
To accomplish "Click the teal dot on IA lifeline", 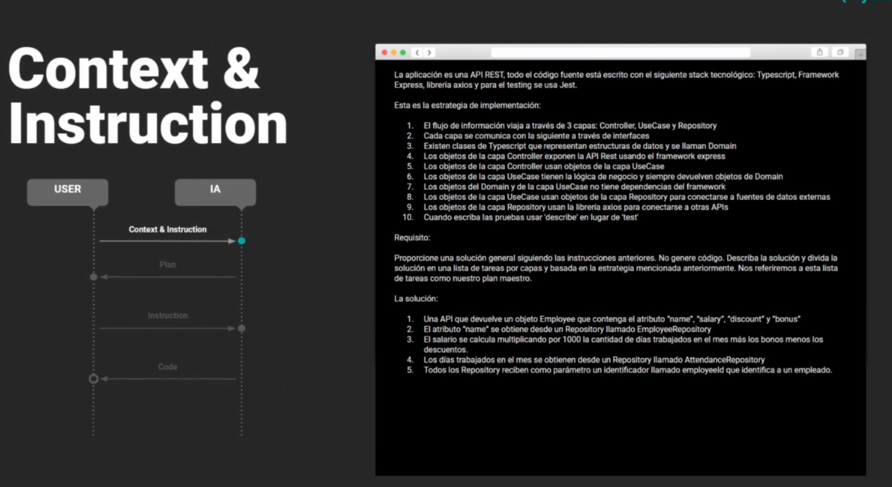I will point(241,241).
